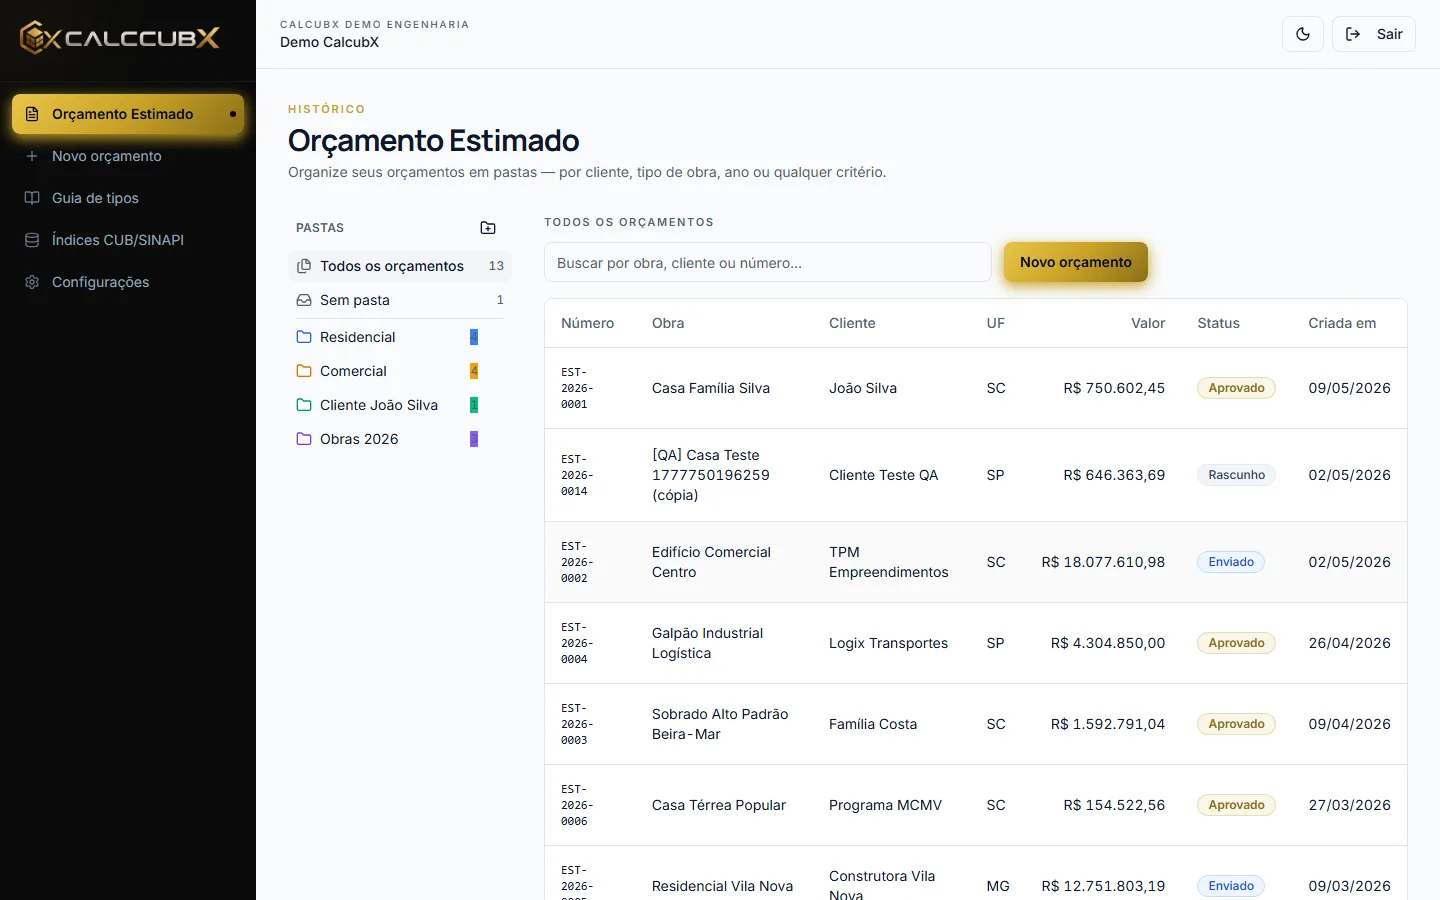Click the Sair logout button
This screenshot has width=1440, height=900.
1374,34
